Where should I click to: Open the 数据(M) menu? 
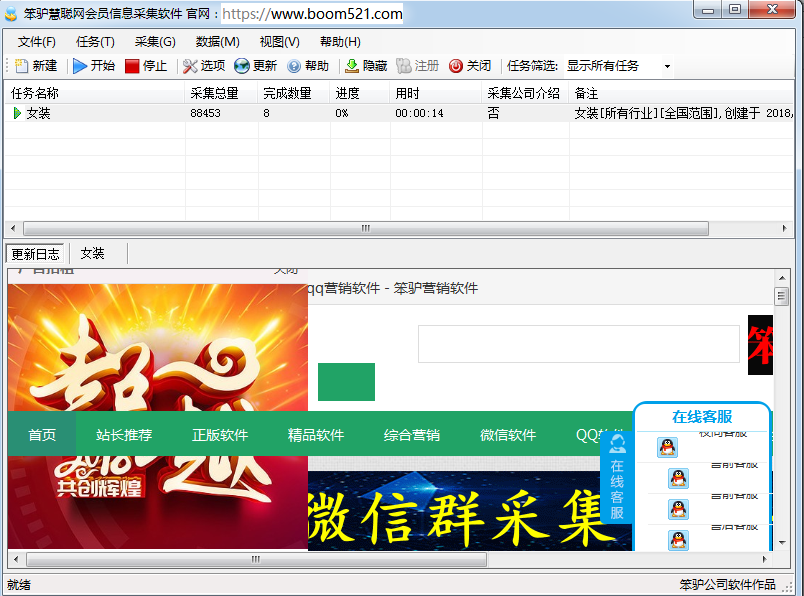pyautogui.click(x=217, y=42)
